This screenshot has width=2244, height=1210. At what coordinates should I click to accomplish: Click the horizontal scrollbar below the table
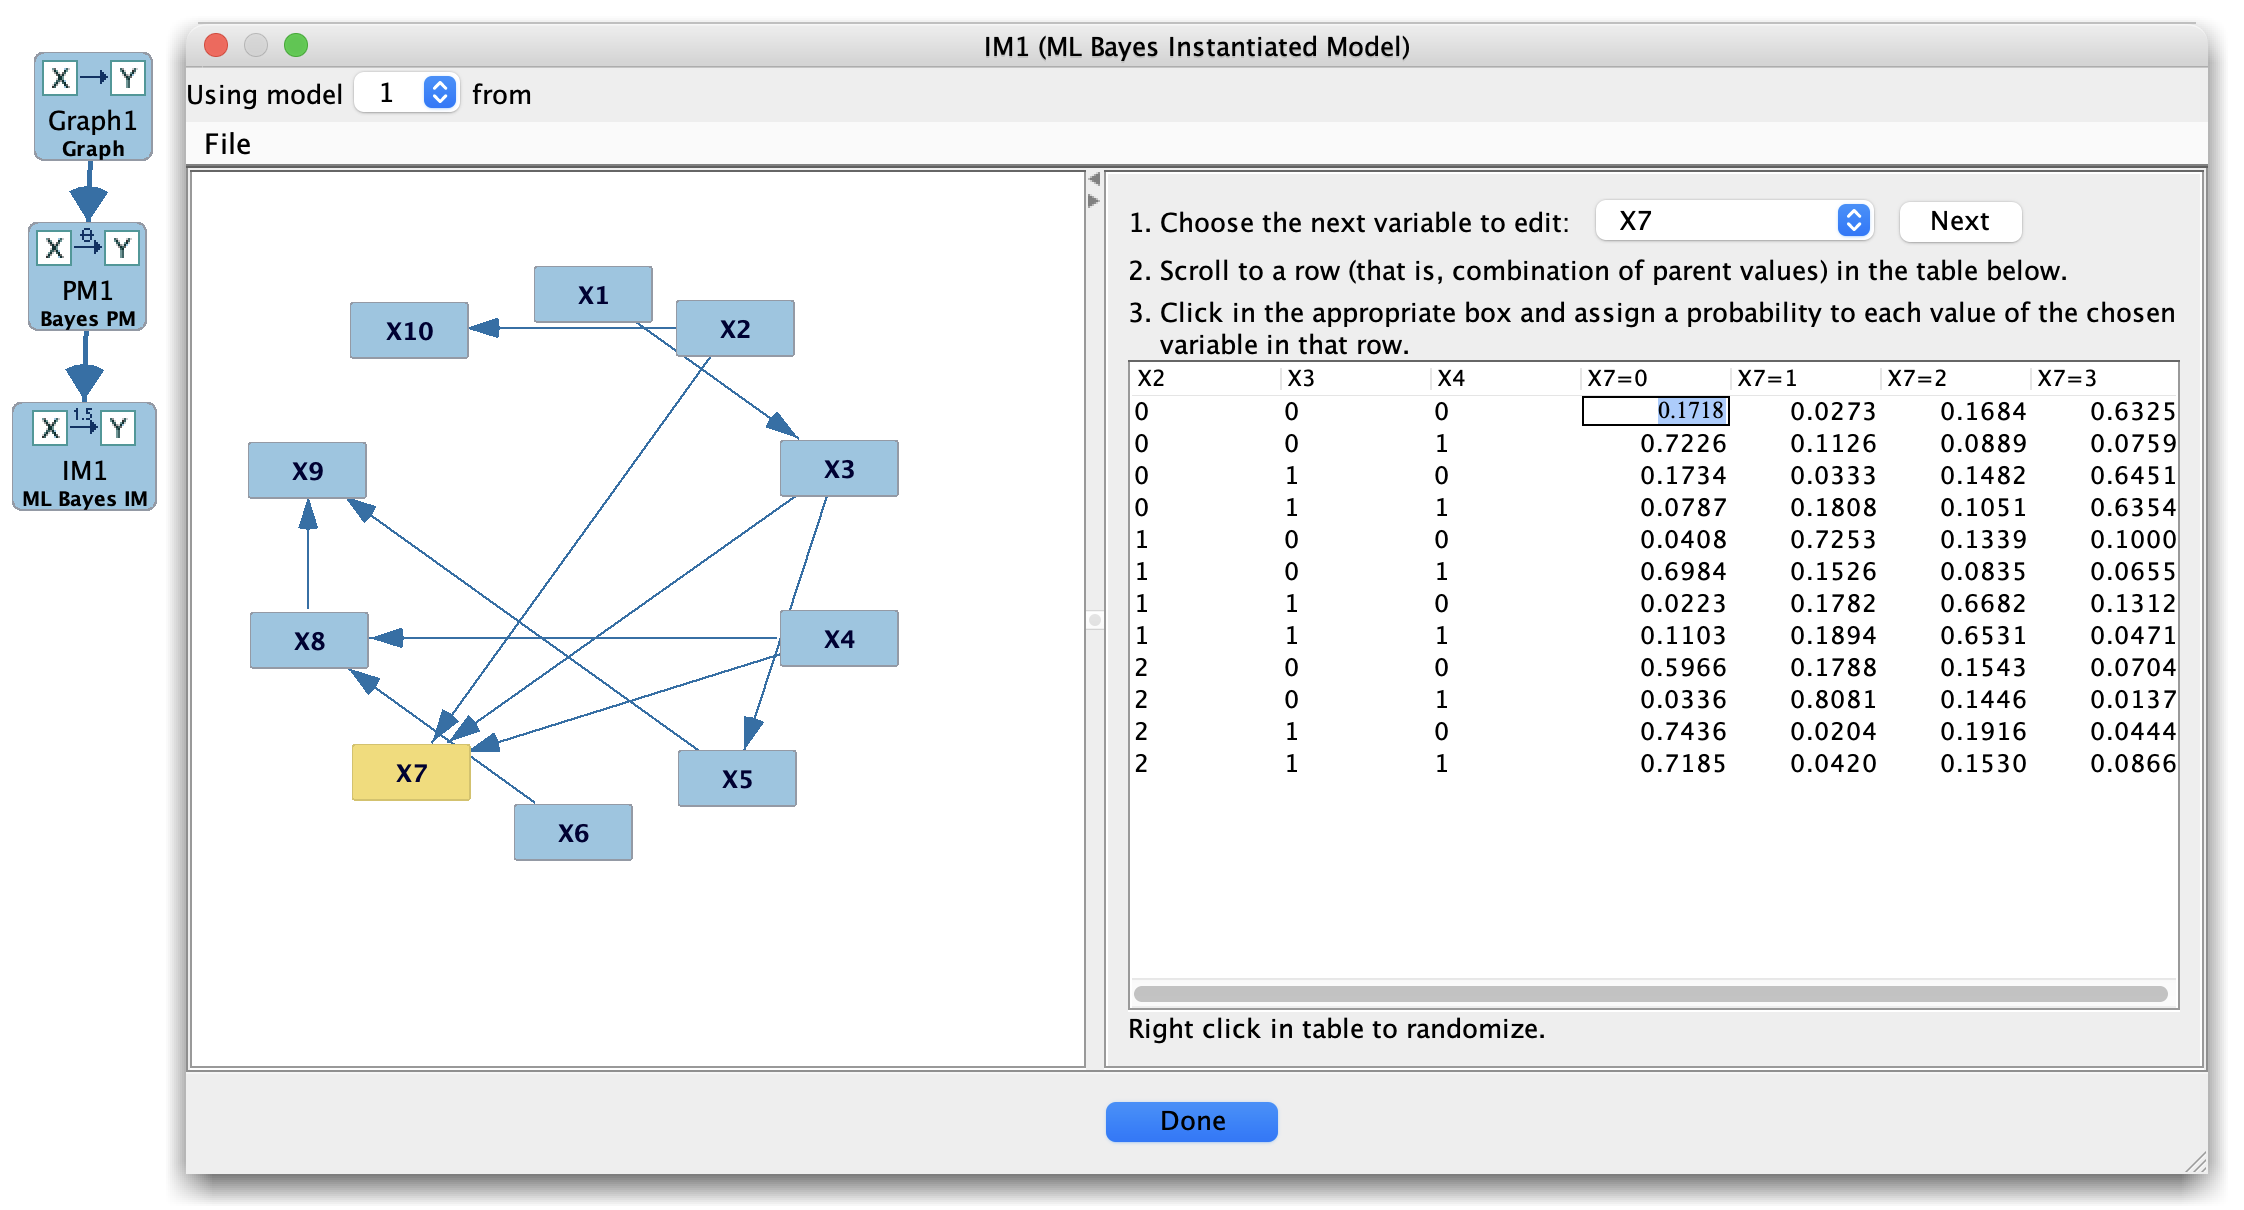pyautogui.click(x=1650, y=994)
